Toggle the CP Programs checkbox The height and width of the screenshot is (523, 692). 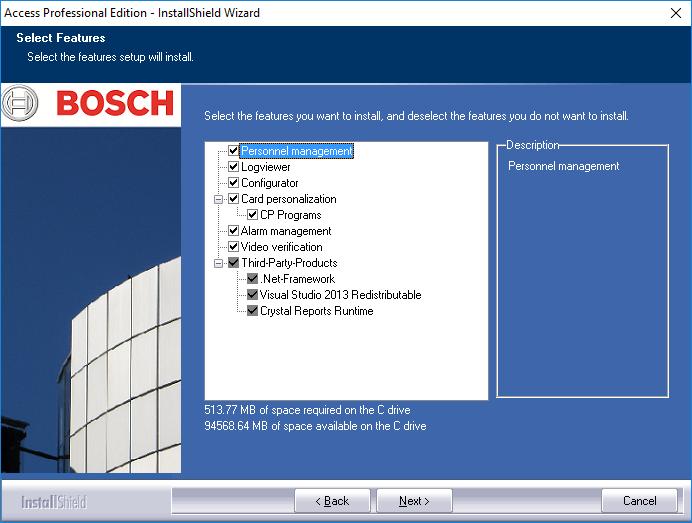[x=252, y=214]
